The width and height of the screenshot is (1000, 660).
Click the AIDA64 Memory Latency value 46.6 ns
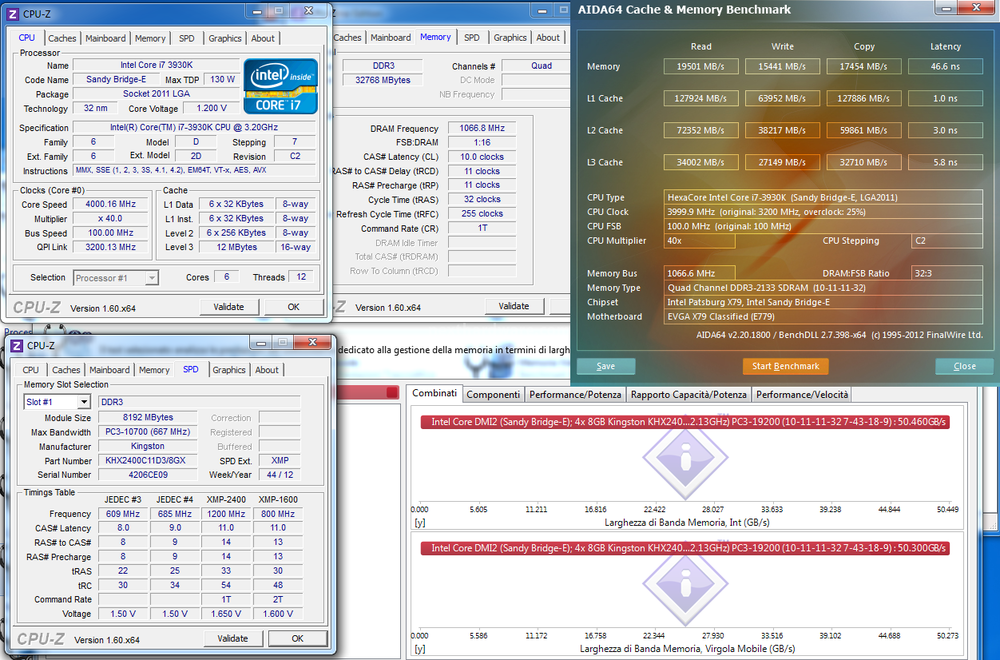click(945, 66)
